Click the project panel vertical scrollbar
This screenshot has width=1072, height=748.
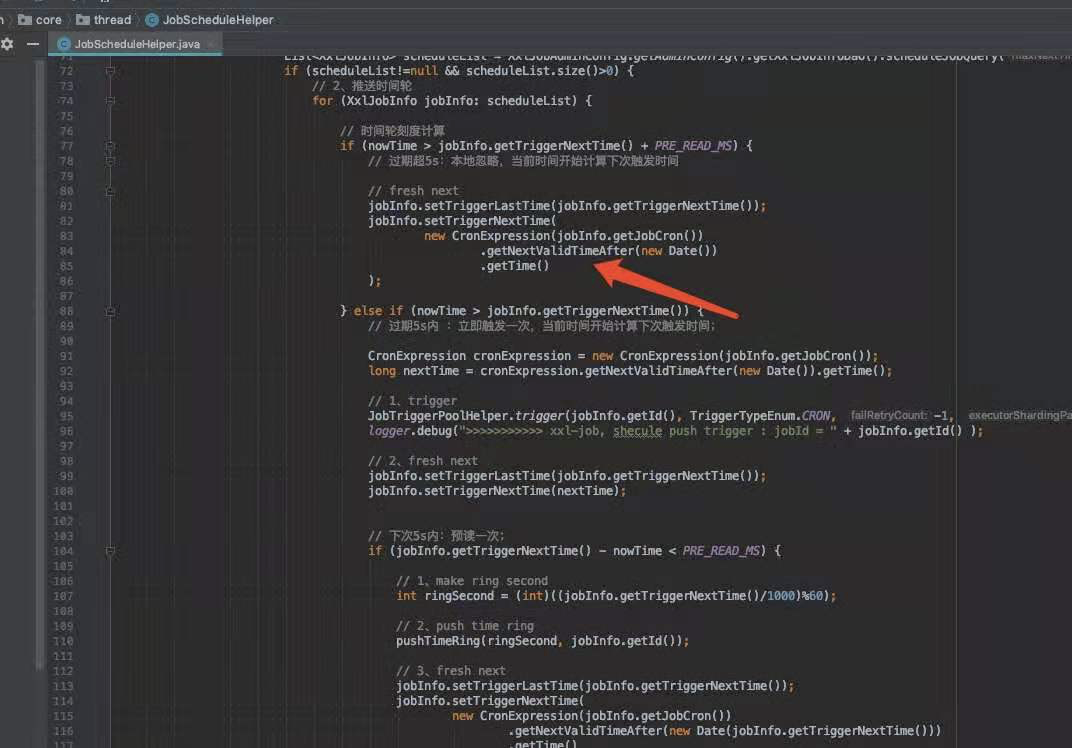click(x=40, y=362)
